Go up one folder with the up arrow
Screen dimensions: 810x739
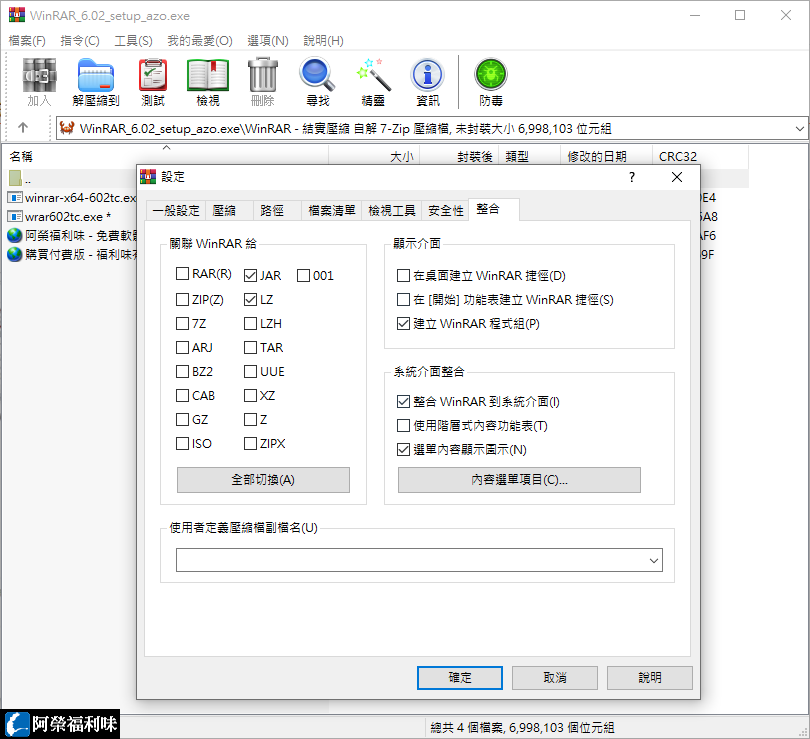(x=23, y=128)
